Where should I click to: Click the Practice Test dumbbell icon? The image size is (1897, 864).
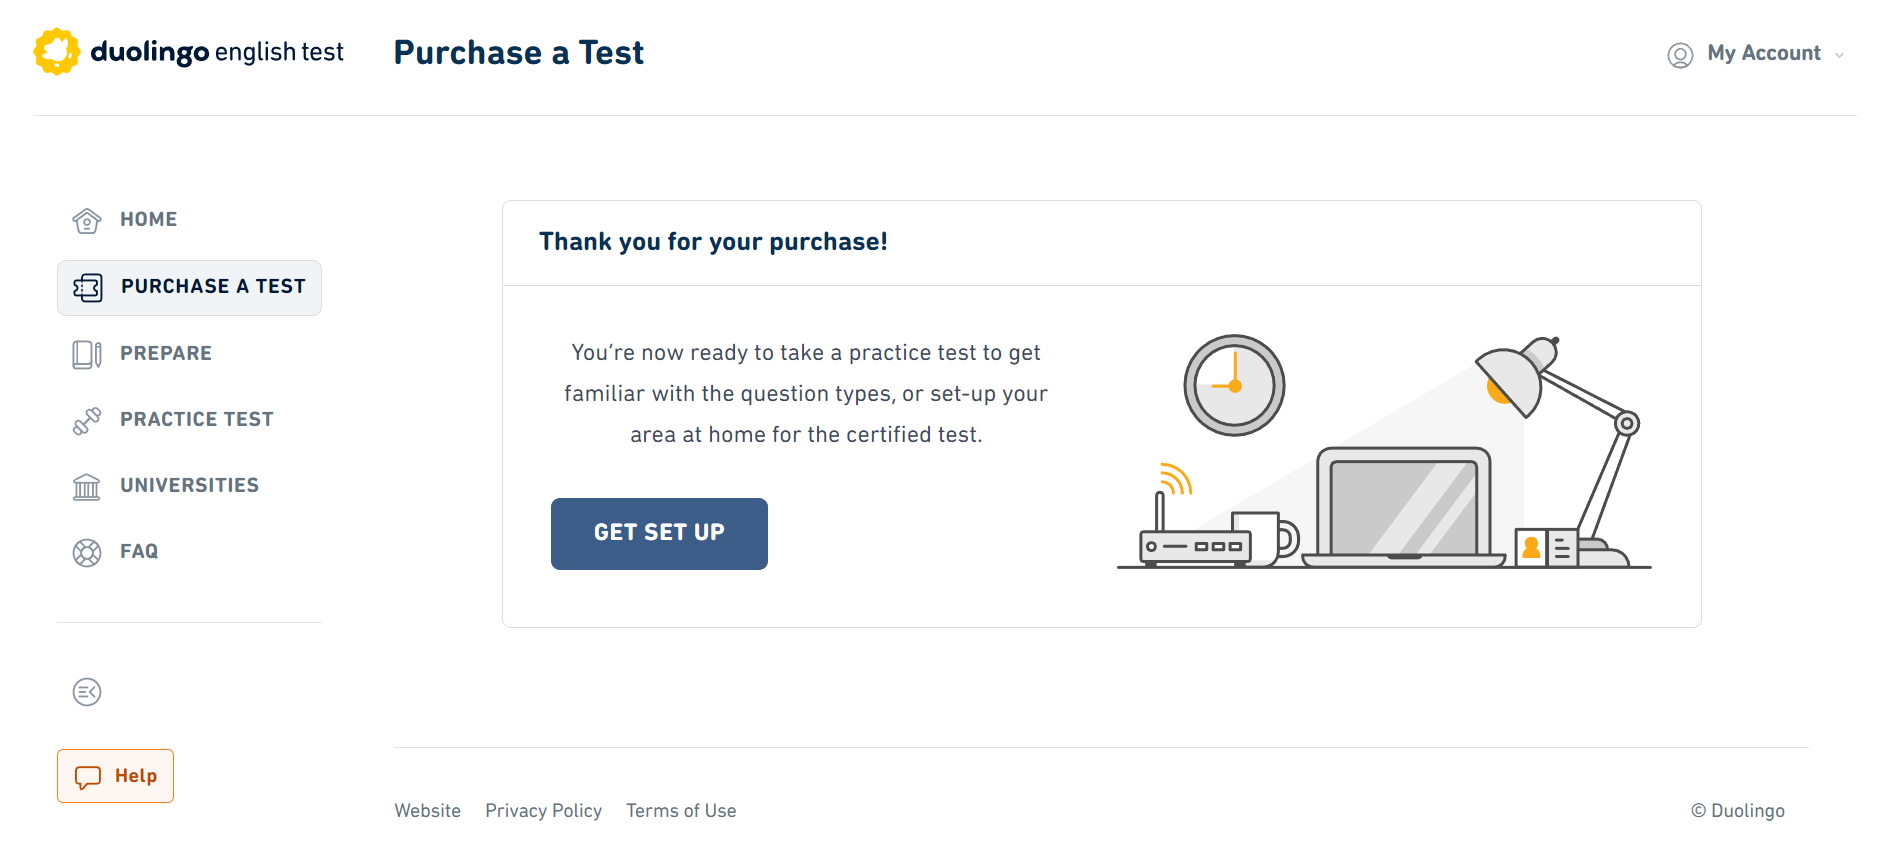click(x=87, y=421)
